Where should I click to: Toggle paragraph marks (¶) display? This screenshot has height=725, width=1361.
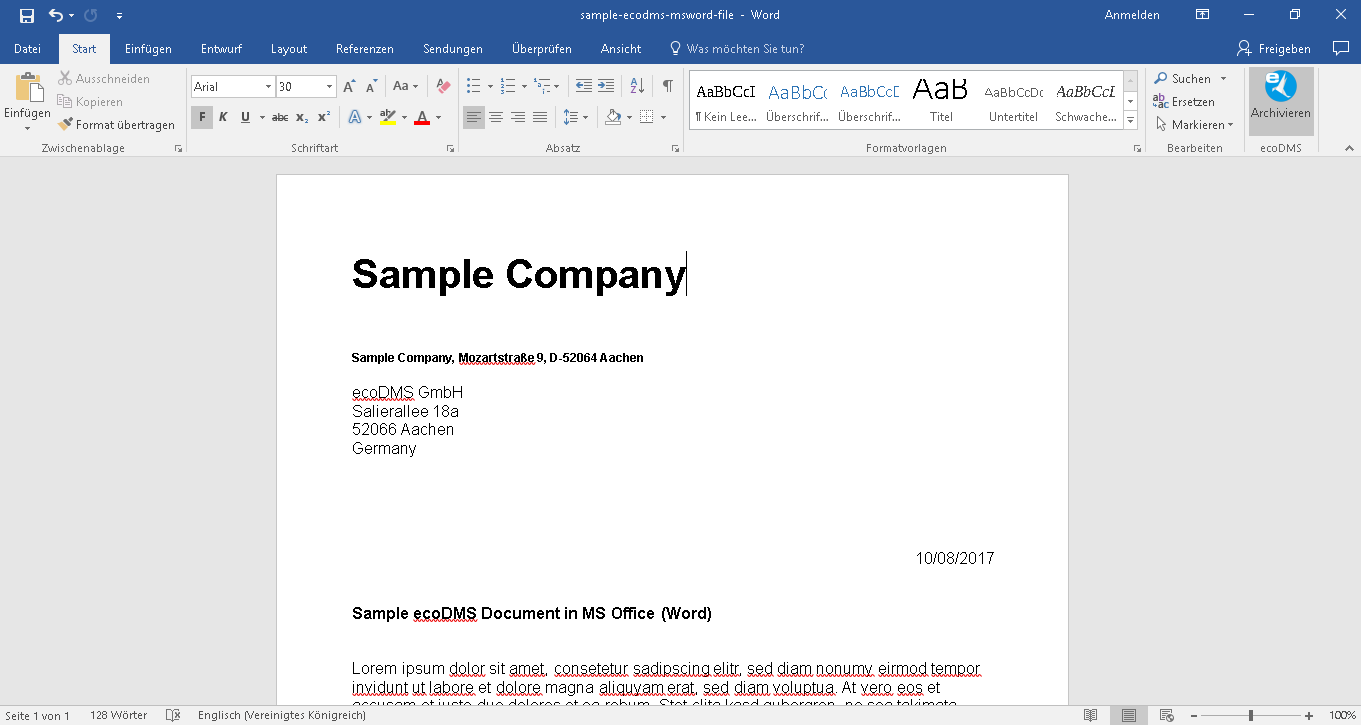(x=667, y=87)
